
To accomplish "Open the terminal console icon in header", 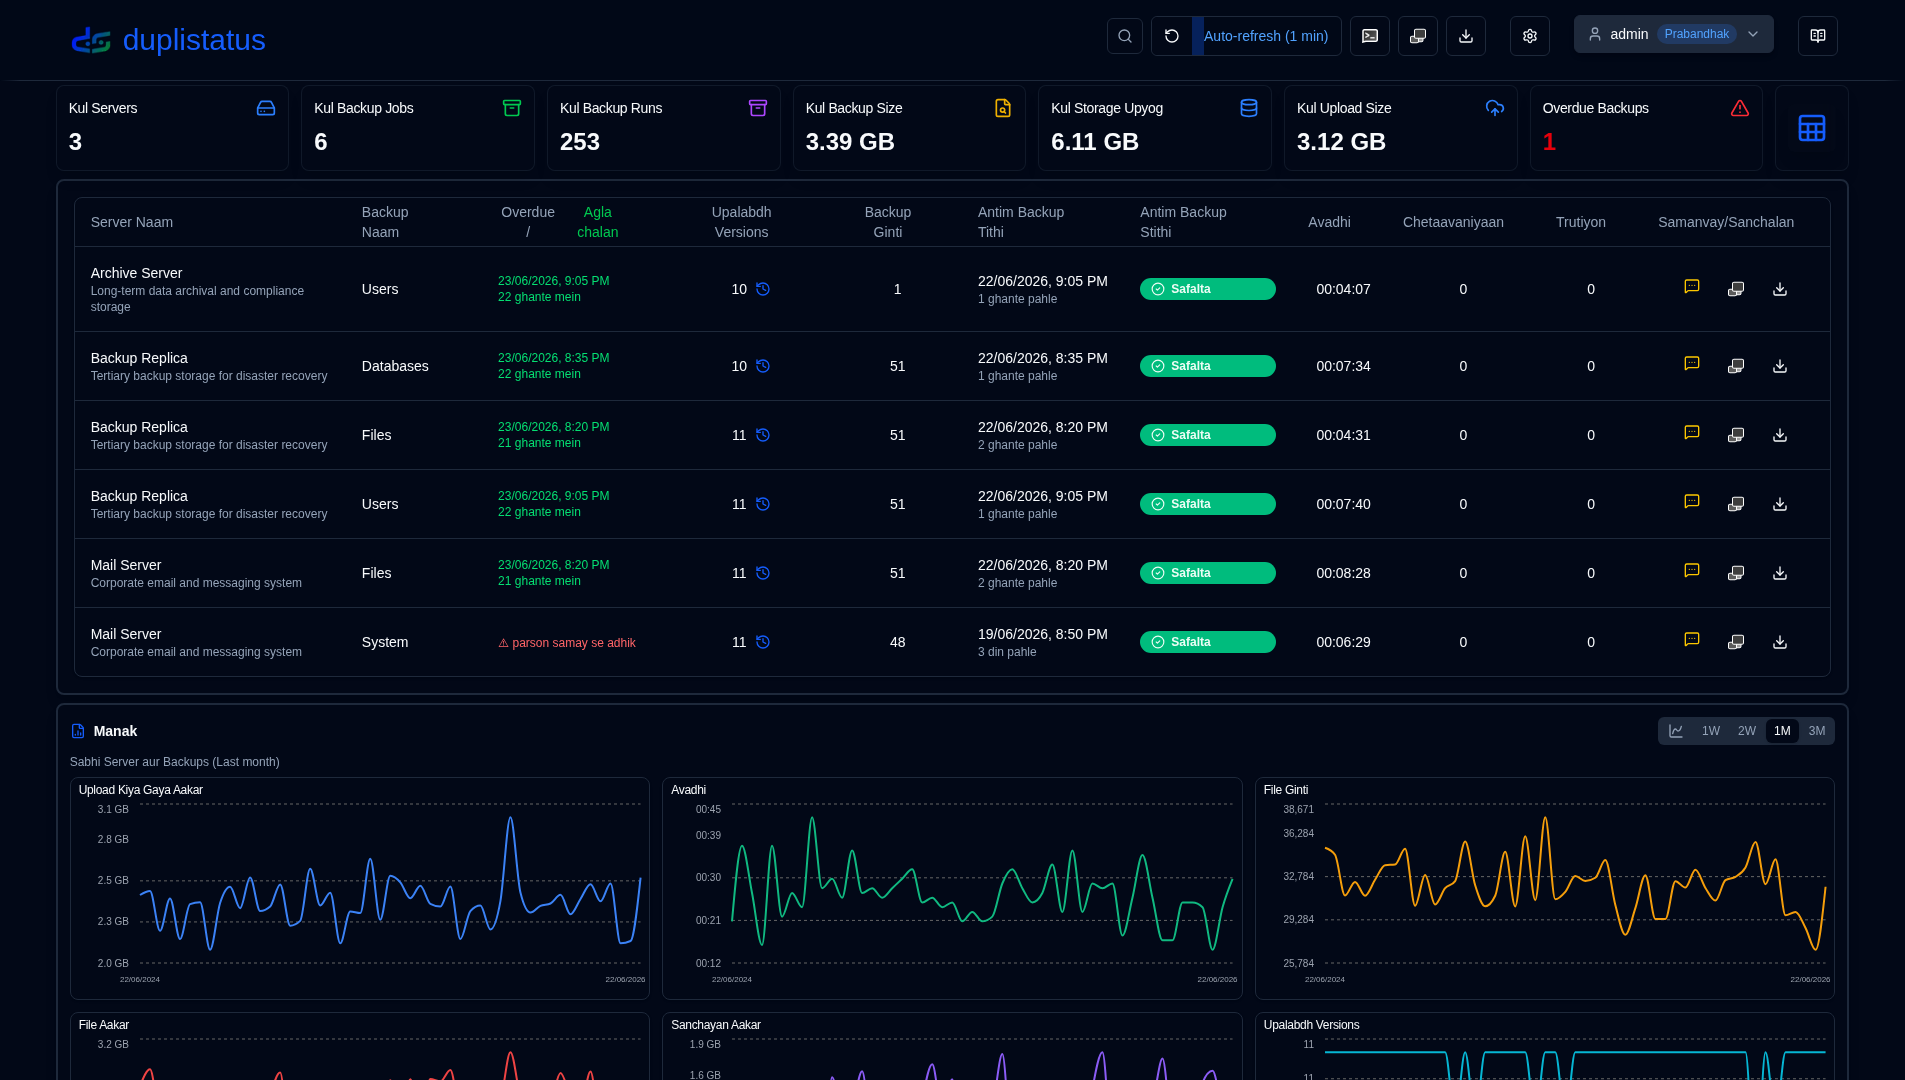I will point(1370,36).
